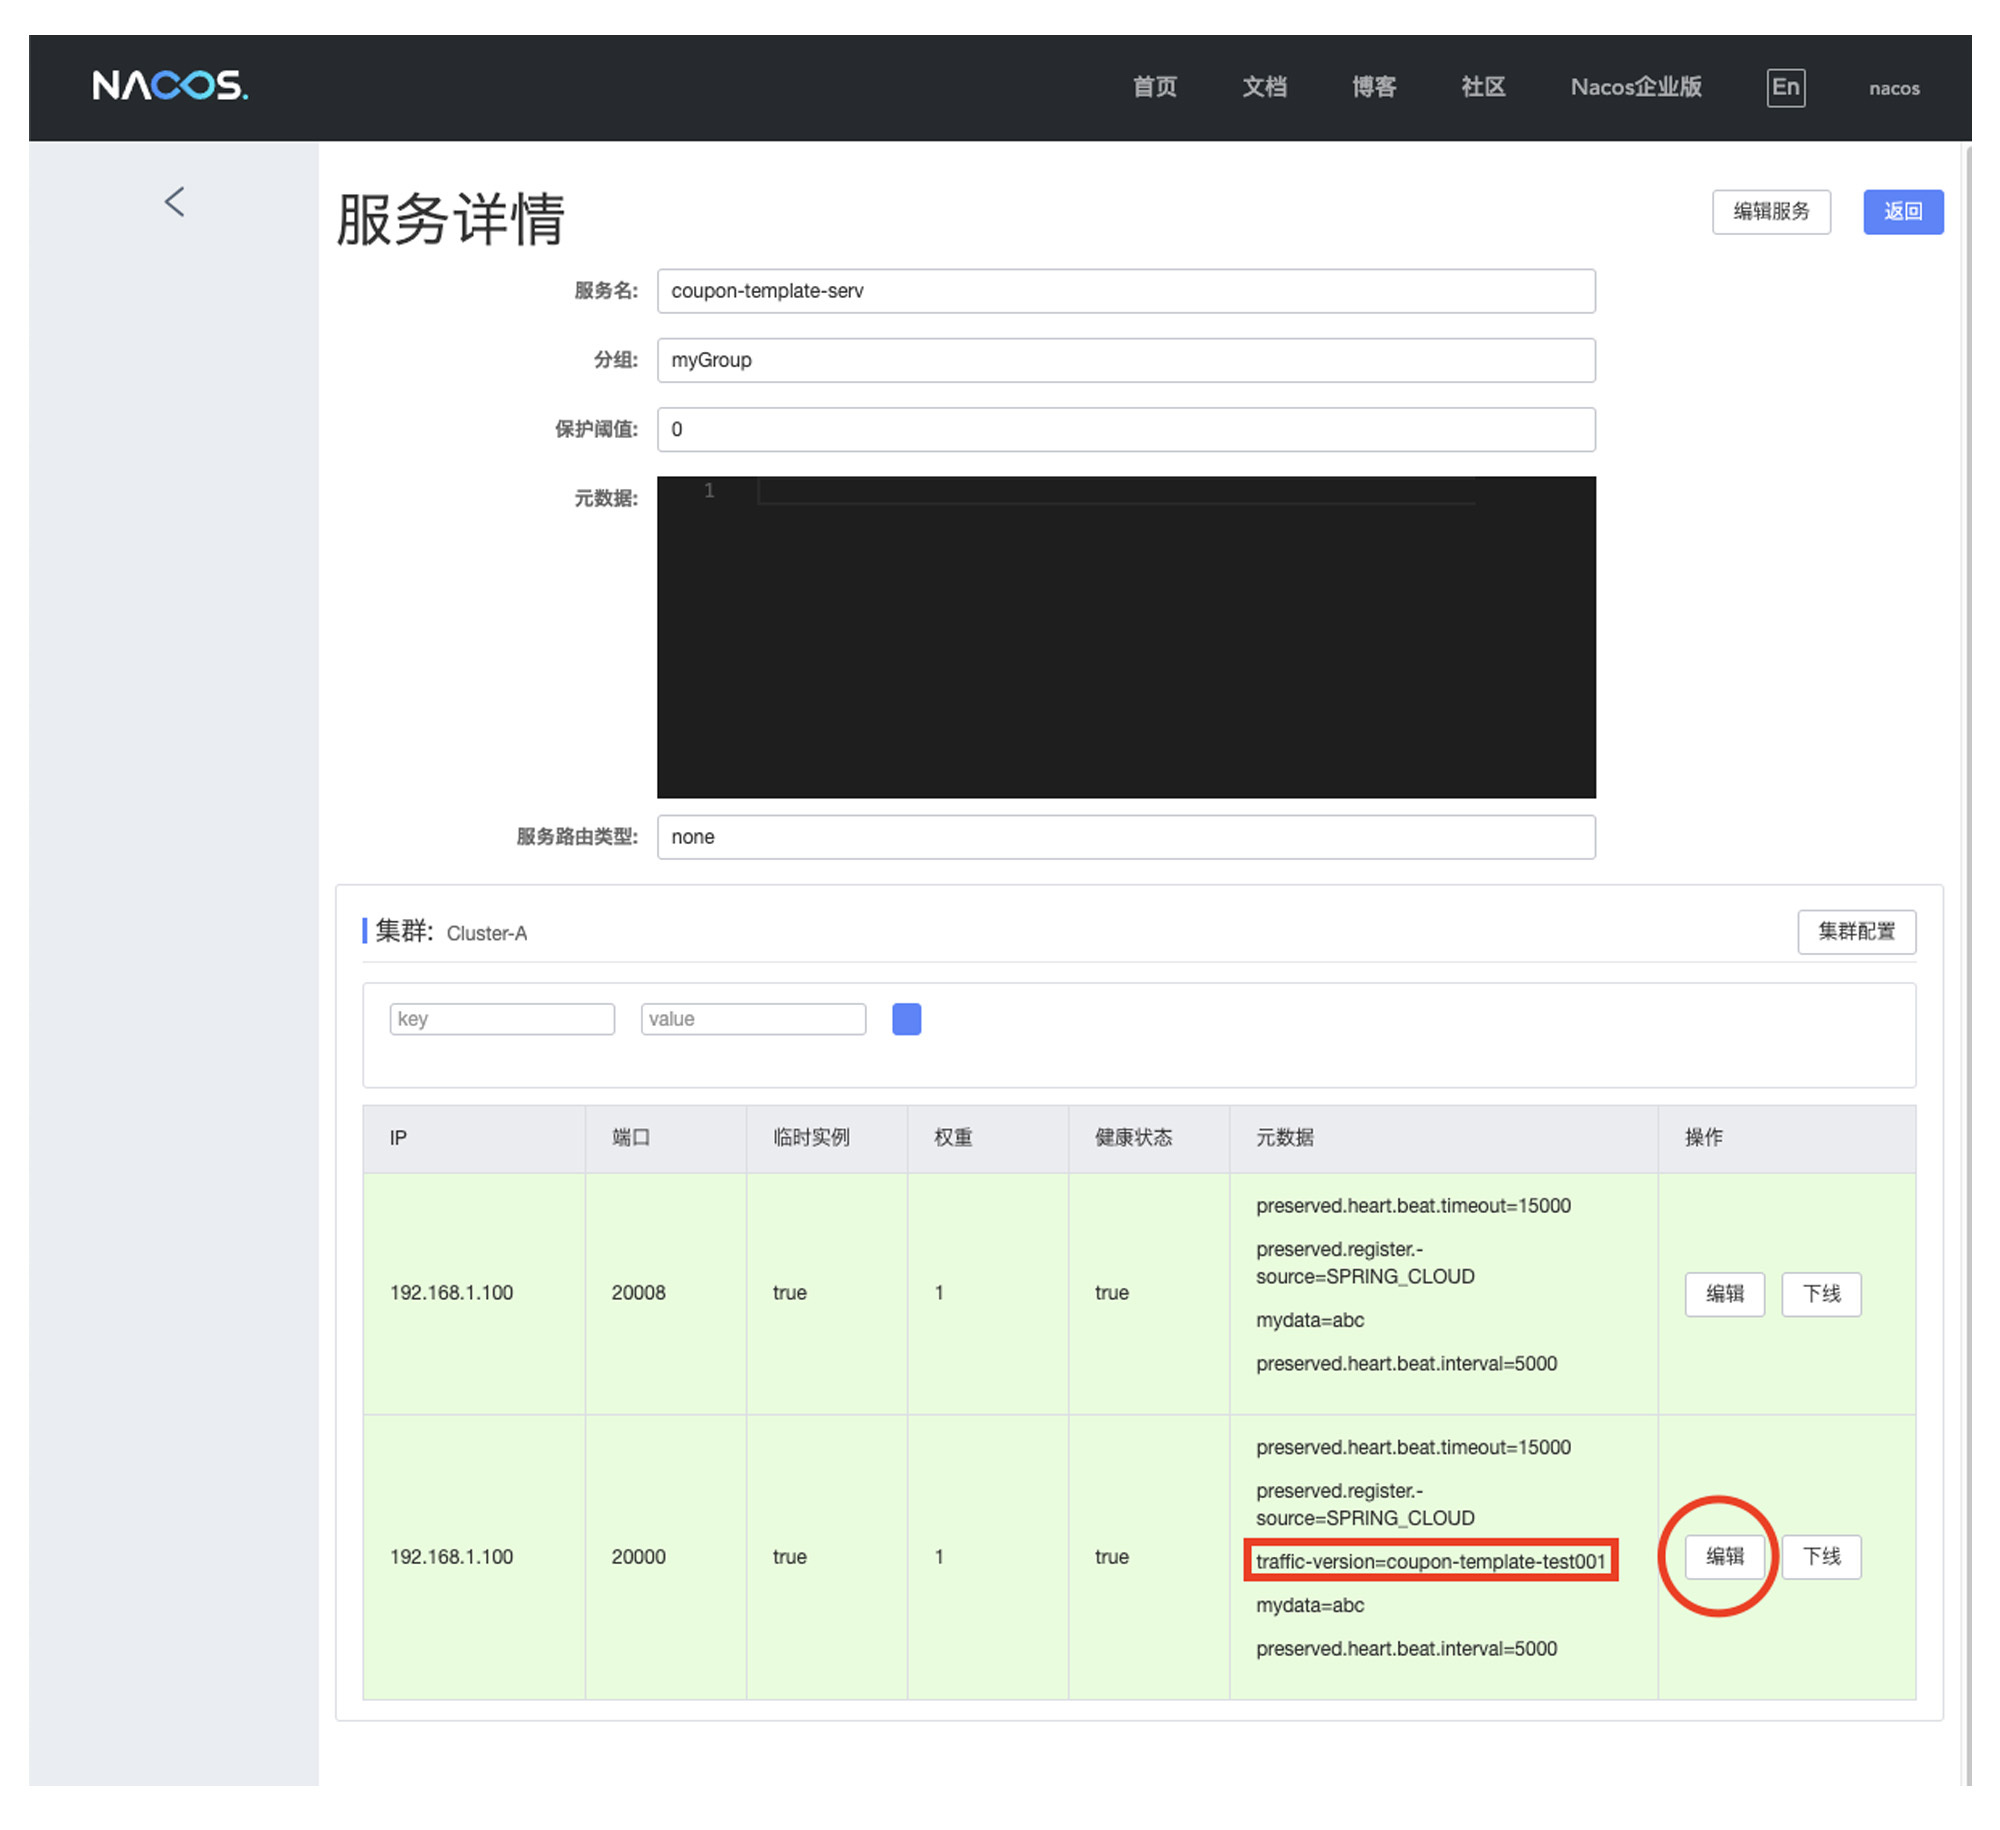The width and height of the screenshot is (2000, 1830).
Task: Collapse sidebar with back chevron
Action: point(175,202)
